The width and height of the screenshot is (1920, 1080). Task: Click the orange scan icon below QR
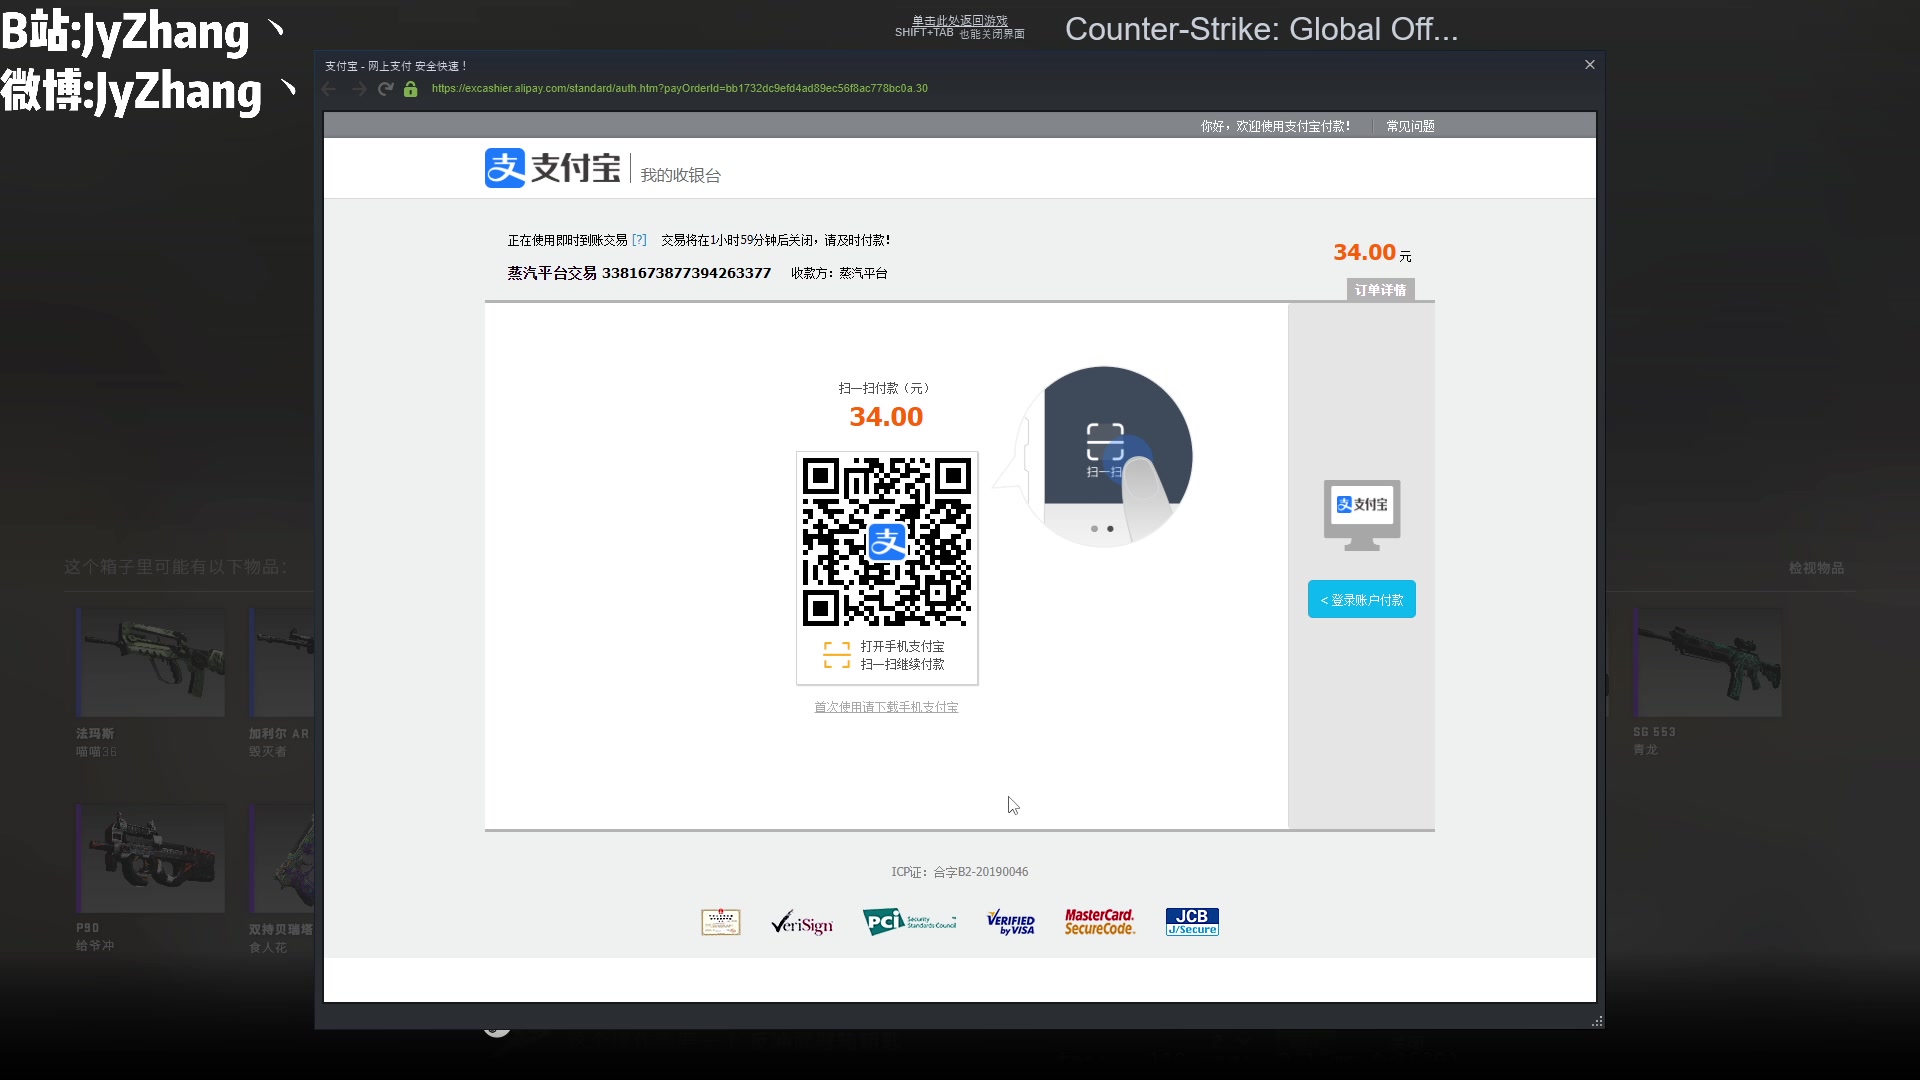[x=837, y=655]
